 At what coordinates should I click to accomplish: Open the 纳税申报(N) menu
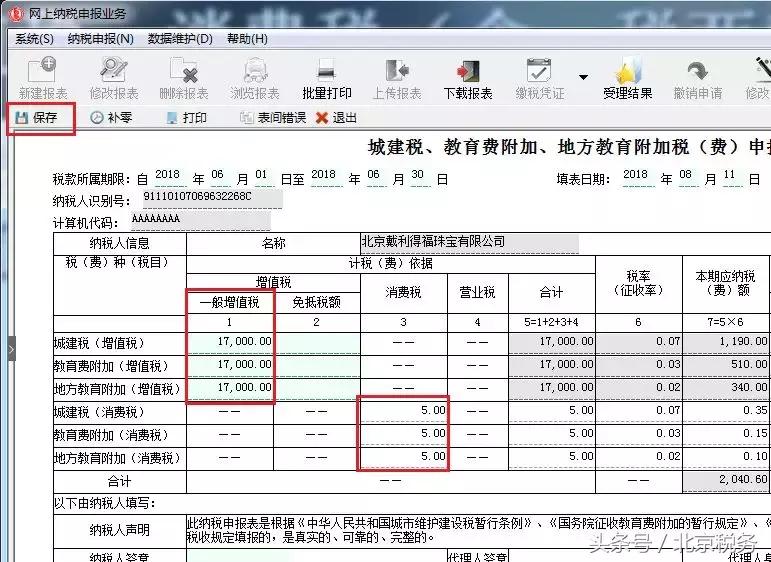[101, 39]
